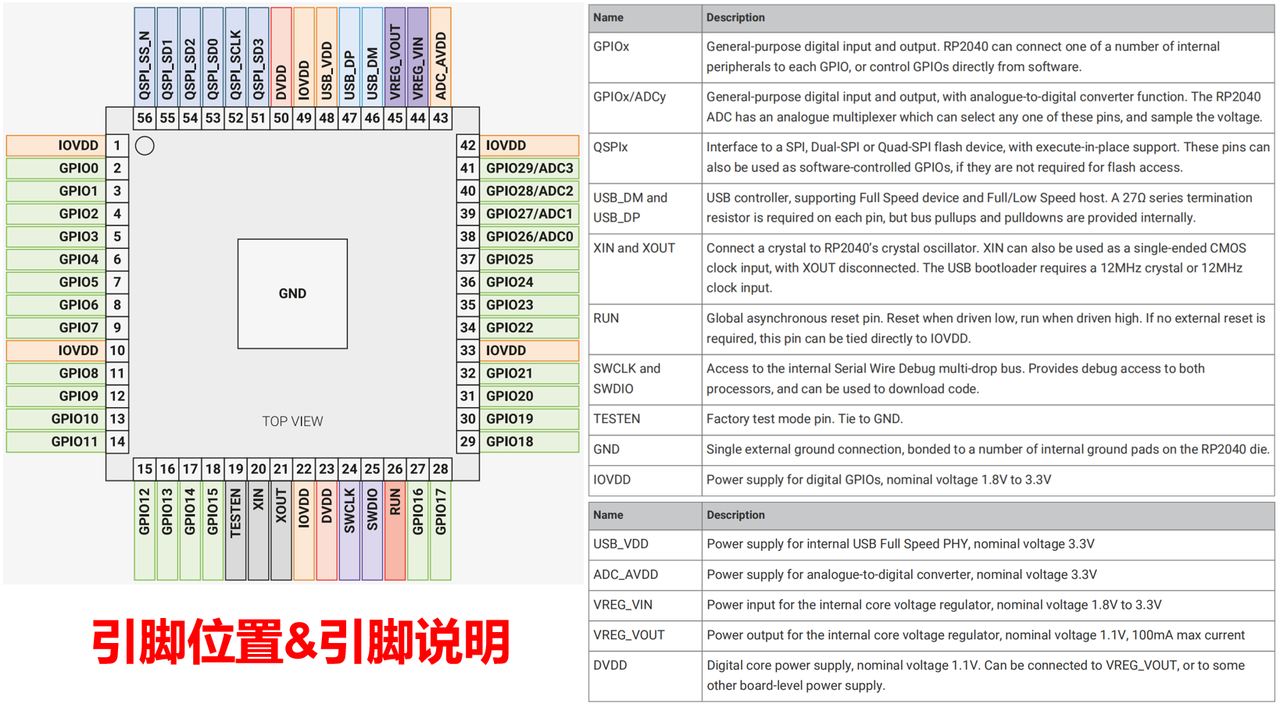Image resolution: width=1280 pixels, height=707 pixels.
Task: Select the GPIO15 pin label
Action: (213, 530)
